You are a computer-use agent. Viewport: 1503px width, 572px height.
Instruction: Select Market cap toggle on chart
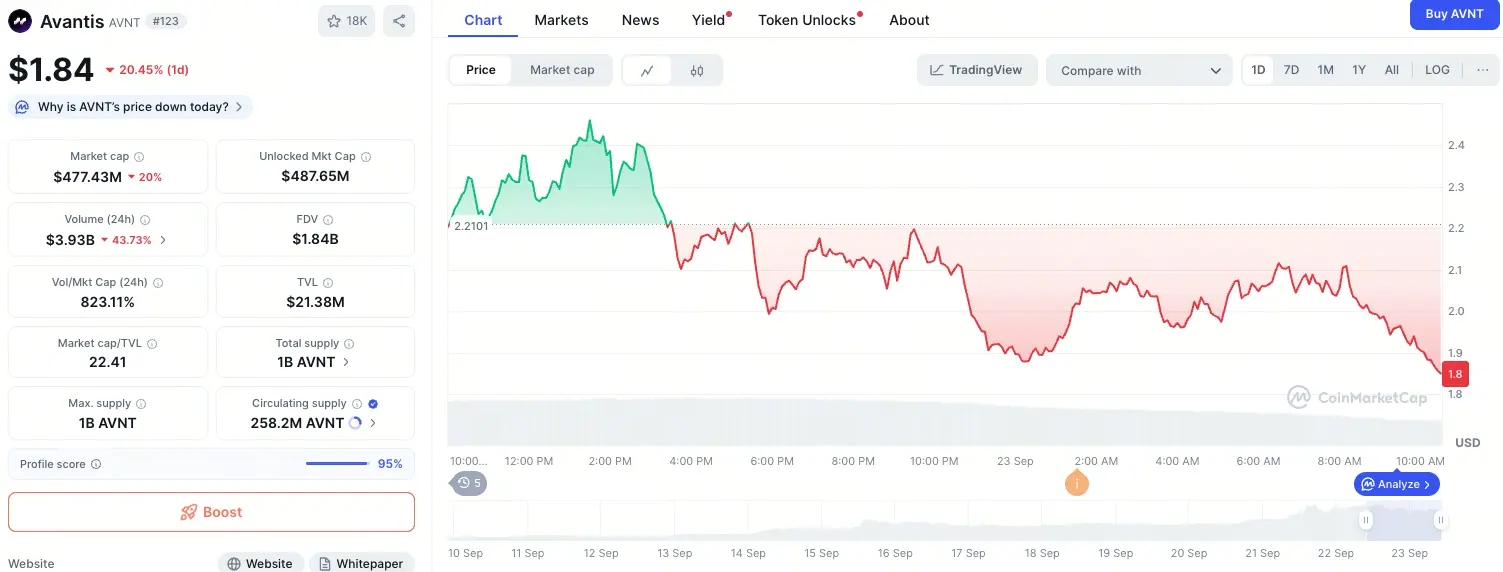tap(562, 70)
